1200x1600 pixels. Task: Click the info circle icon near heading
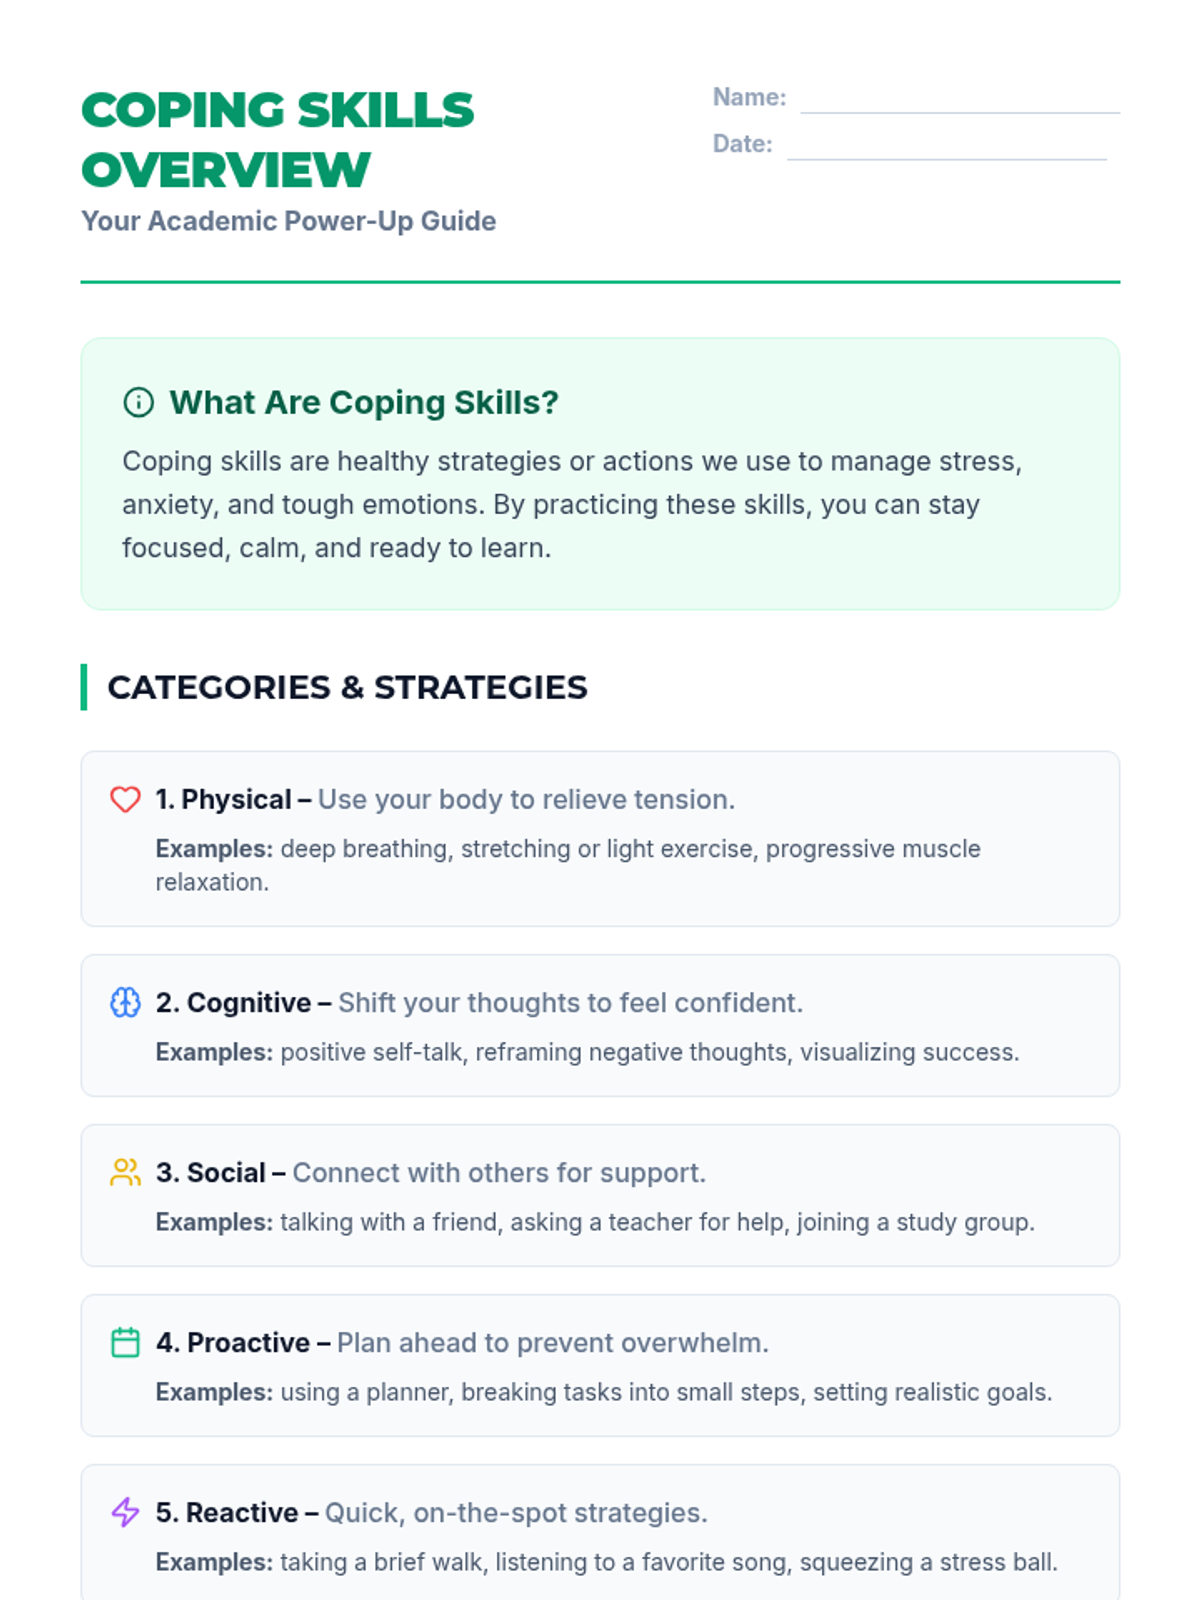[x=138, y=402]
